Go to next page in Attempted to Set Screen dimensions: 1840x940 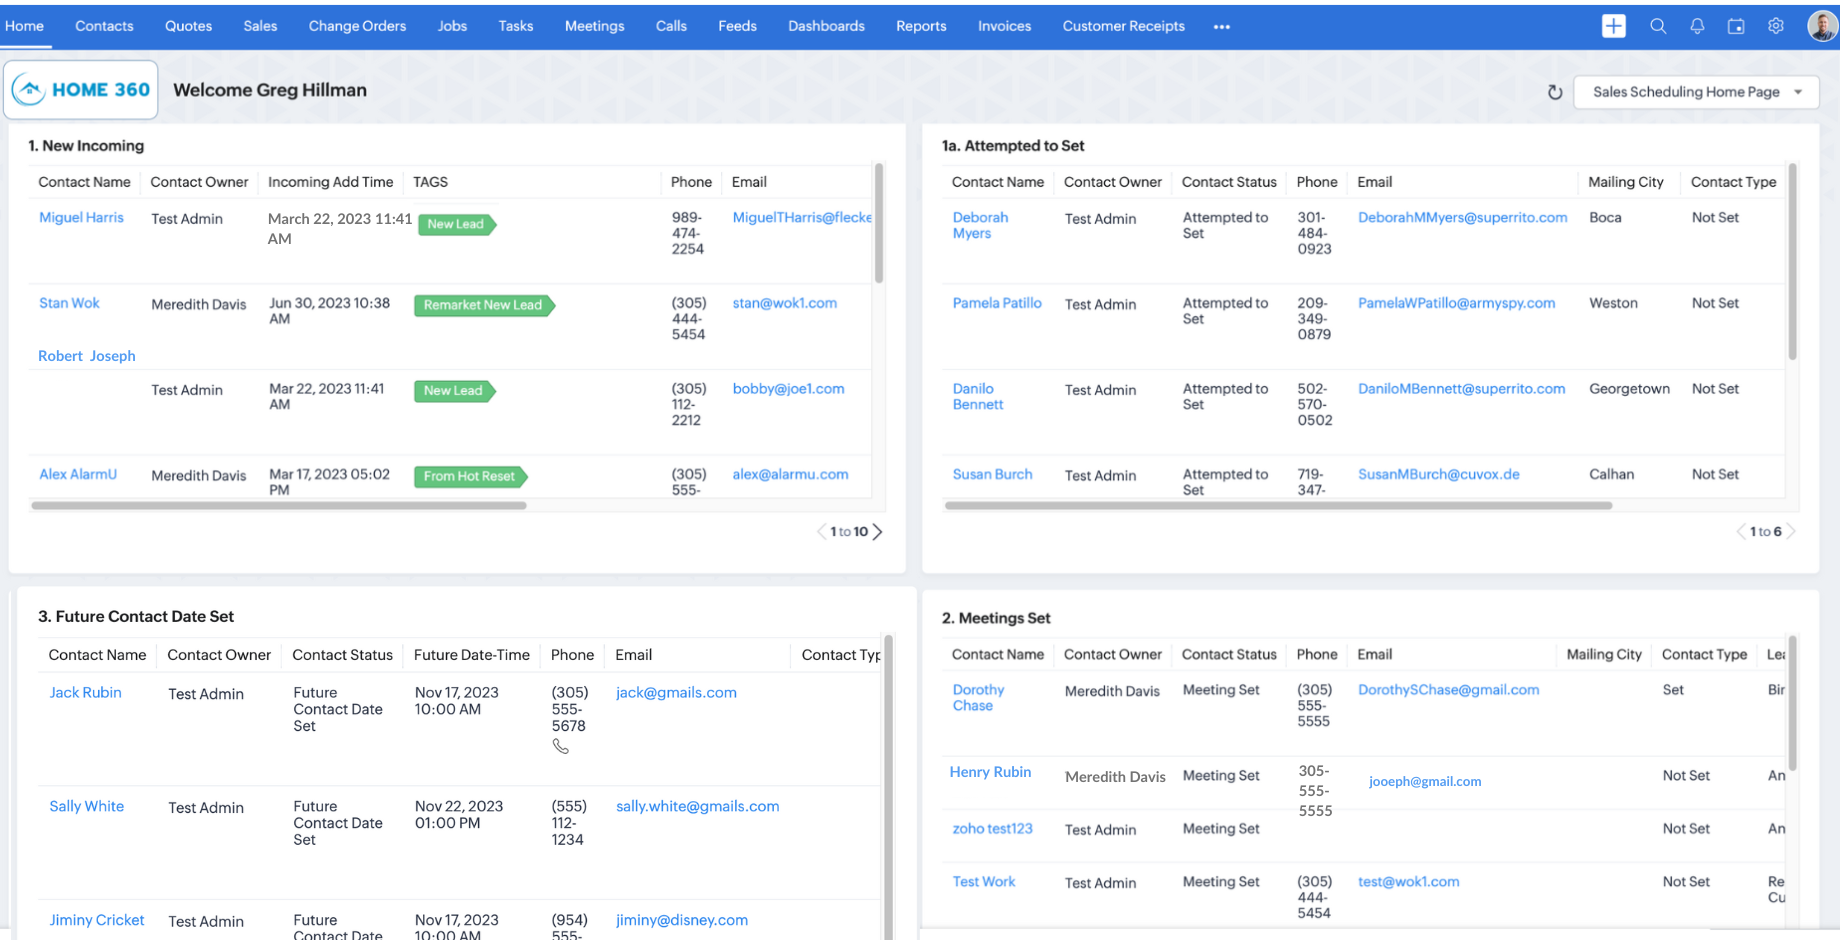(1791, 532)
